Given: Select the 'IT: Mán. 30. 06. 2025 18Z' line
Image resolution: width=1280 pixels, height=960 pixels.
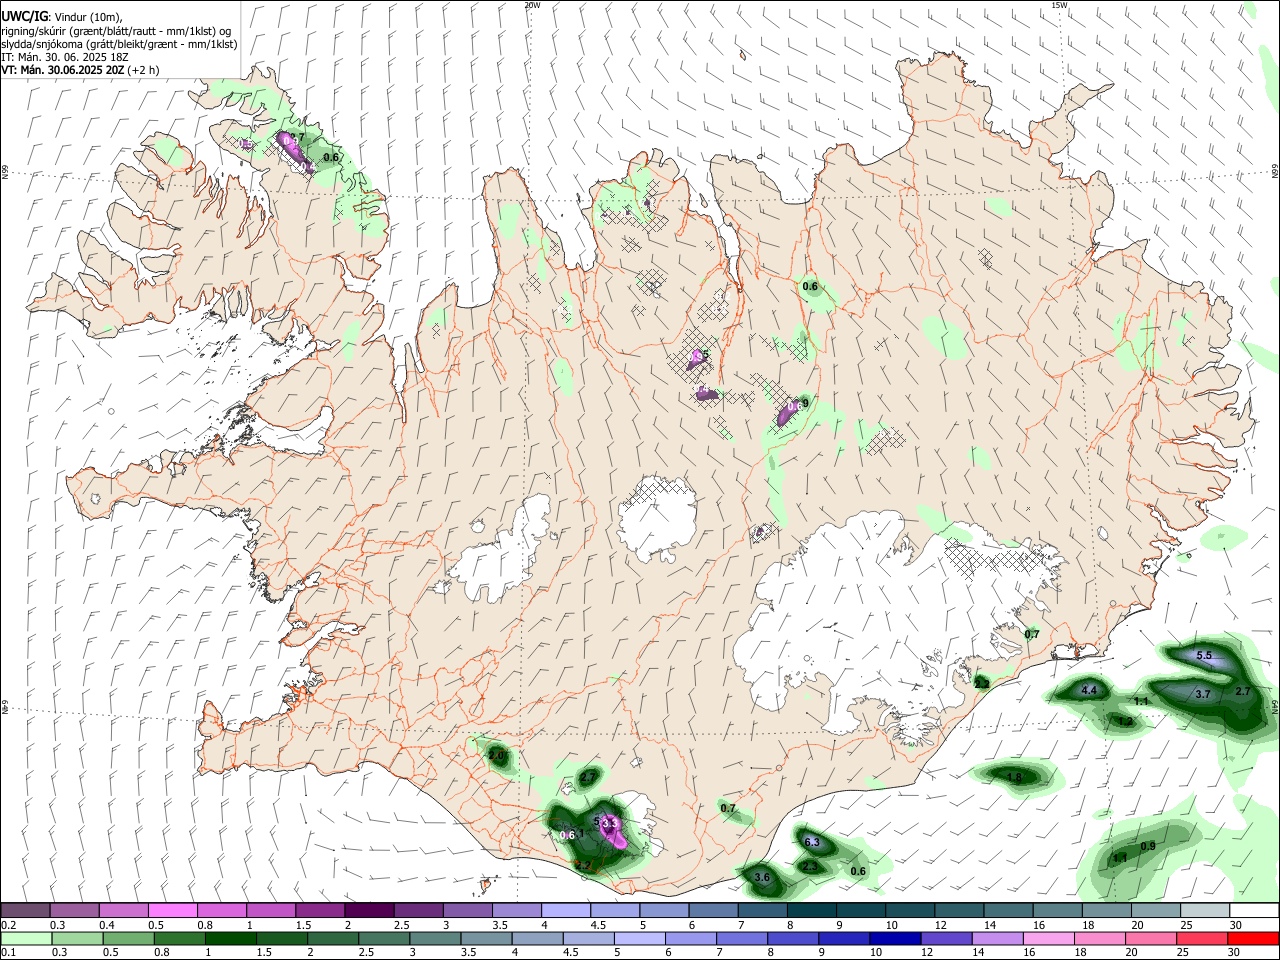Looking at the screenshot, I should tap(65, 57).
